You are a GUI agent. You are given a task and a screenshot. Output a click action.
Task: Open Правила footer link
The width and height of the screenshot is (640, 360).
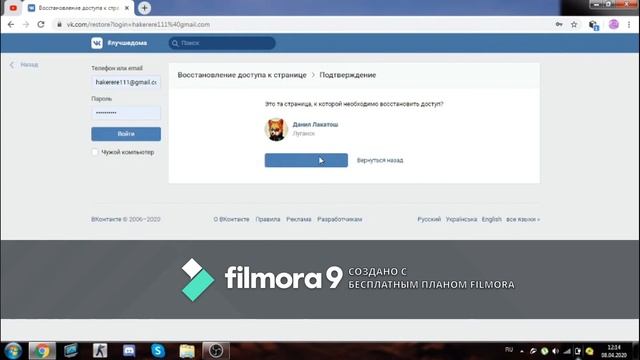point(268,219)
